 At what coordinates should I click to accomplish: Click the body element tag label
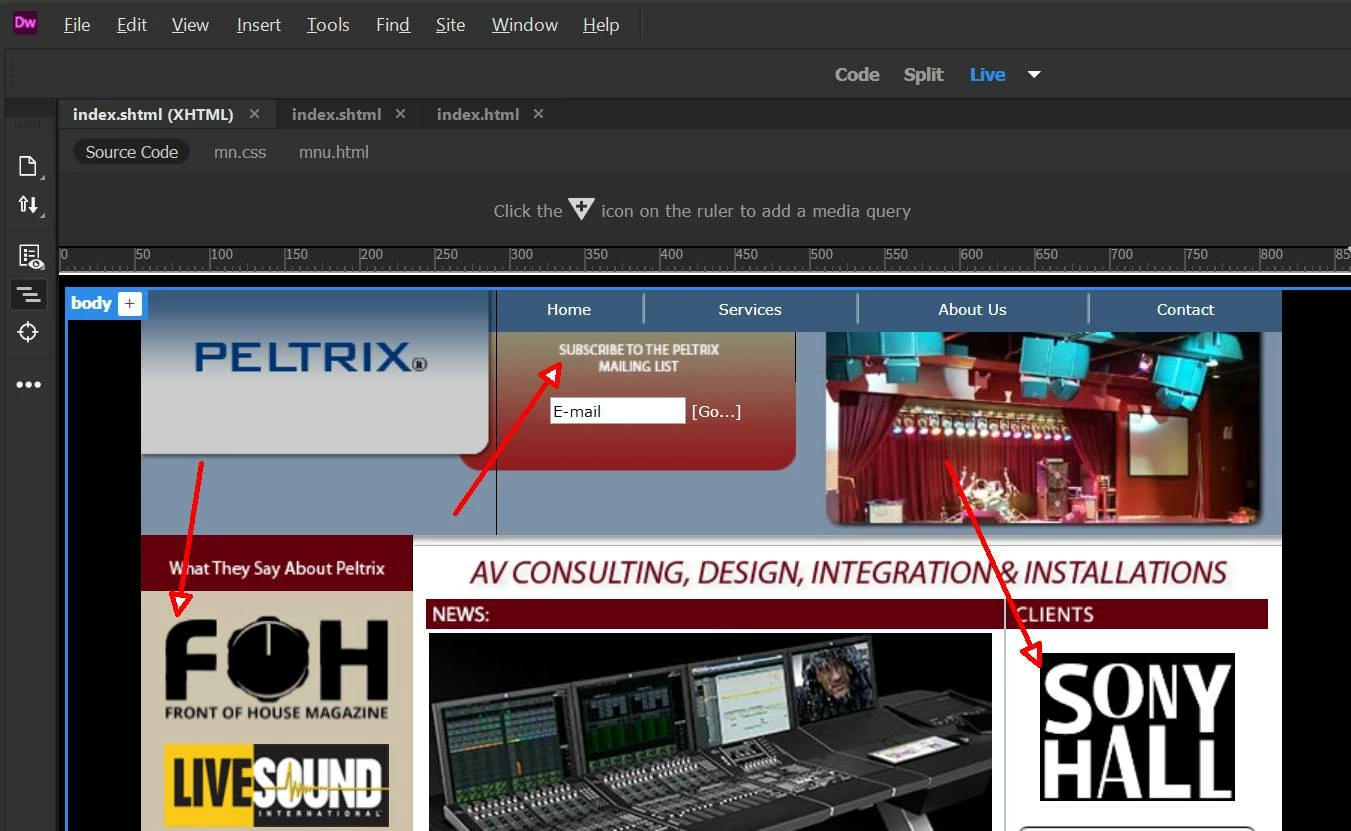[91, 304]
